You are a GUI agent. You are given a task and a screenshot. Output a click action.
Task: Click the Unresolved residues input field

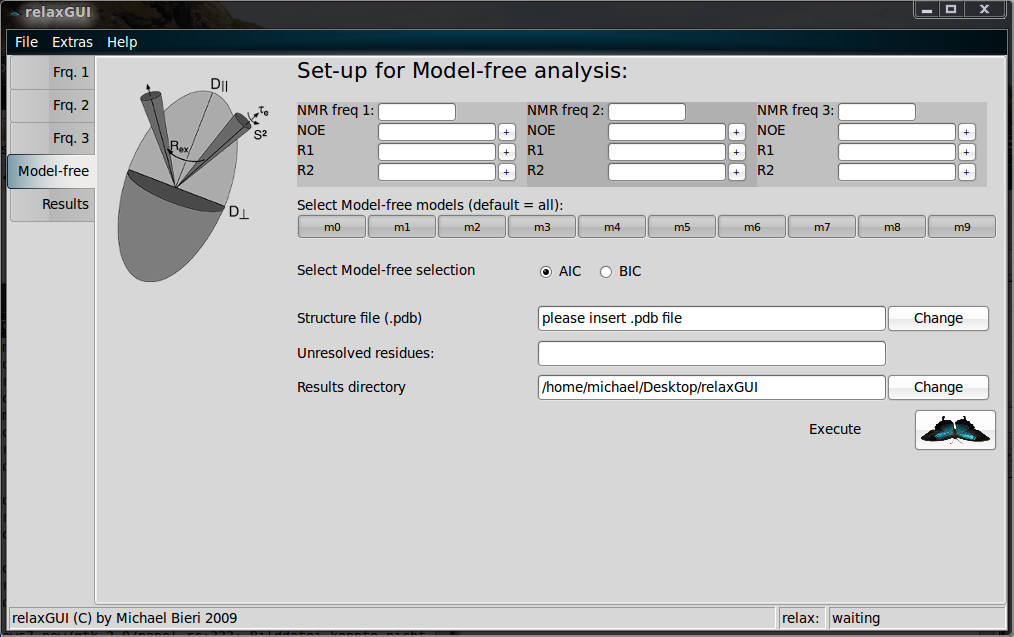coord(711,353)
